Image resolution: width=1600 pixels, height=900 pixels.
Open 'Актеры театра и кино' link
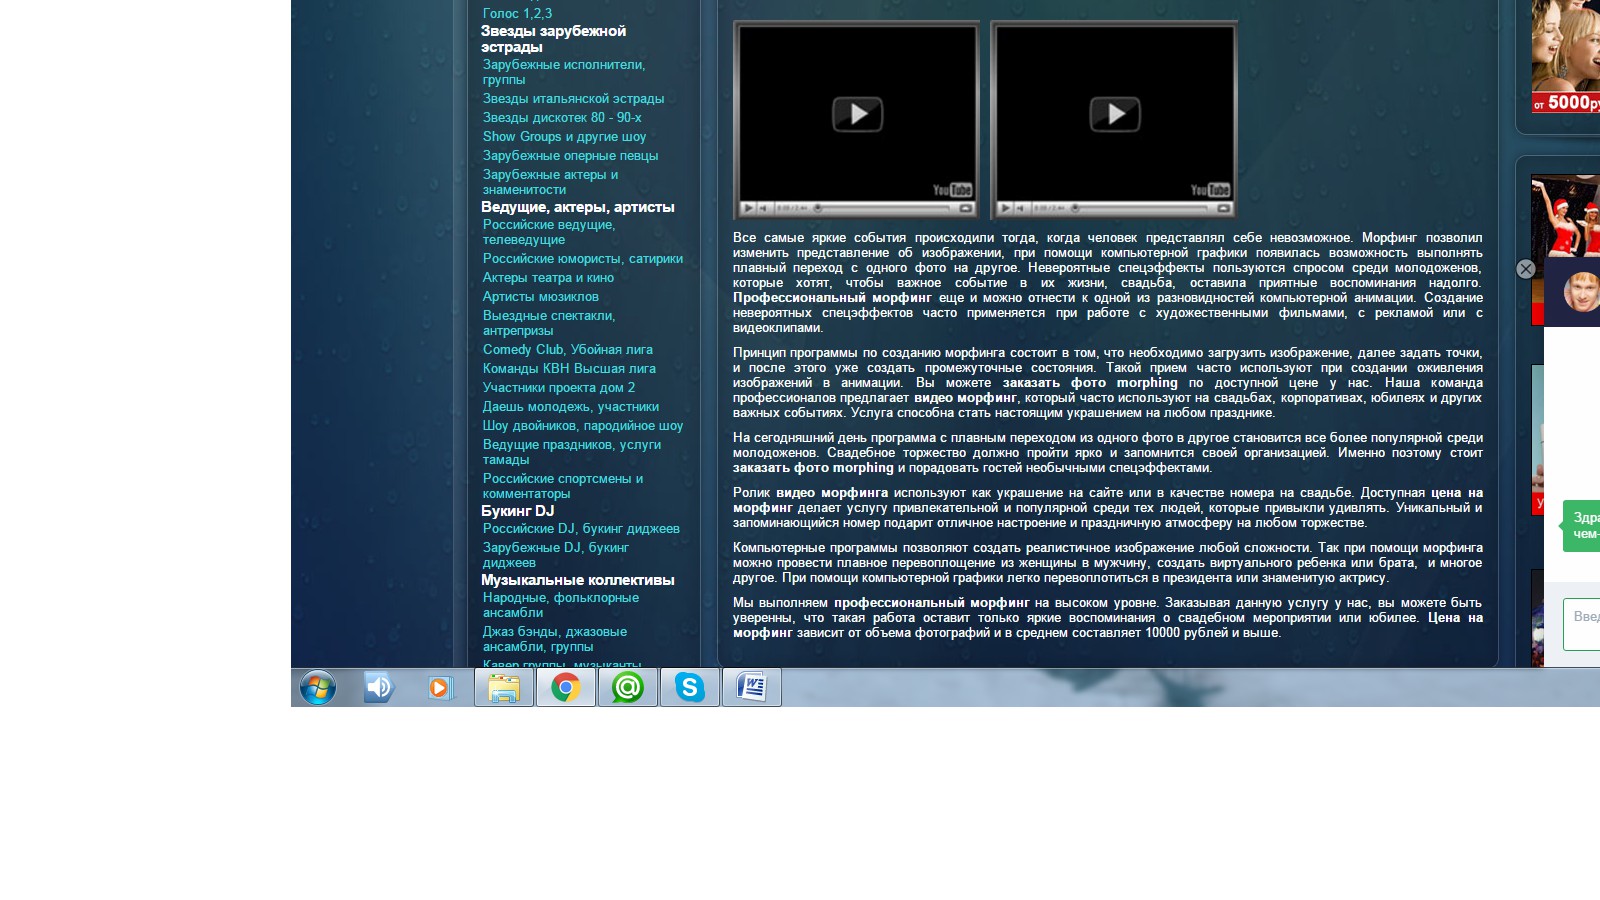[548, 277]
